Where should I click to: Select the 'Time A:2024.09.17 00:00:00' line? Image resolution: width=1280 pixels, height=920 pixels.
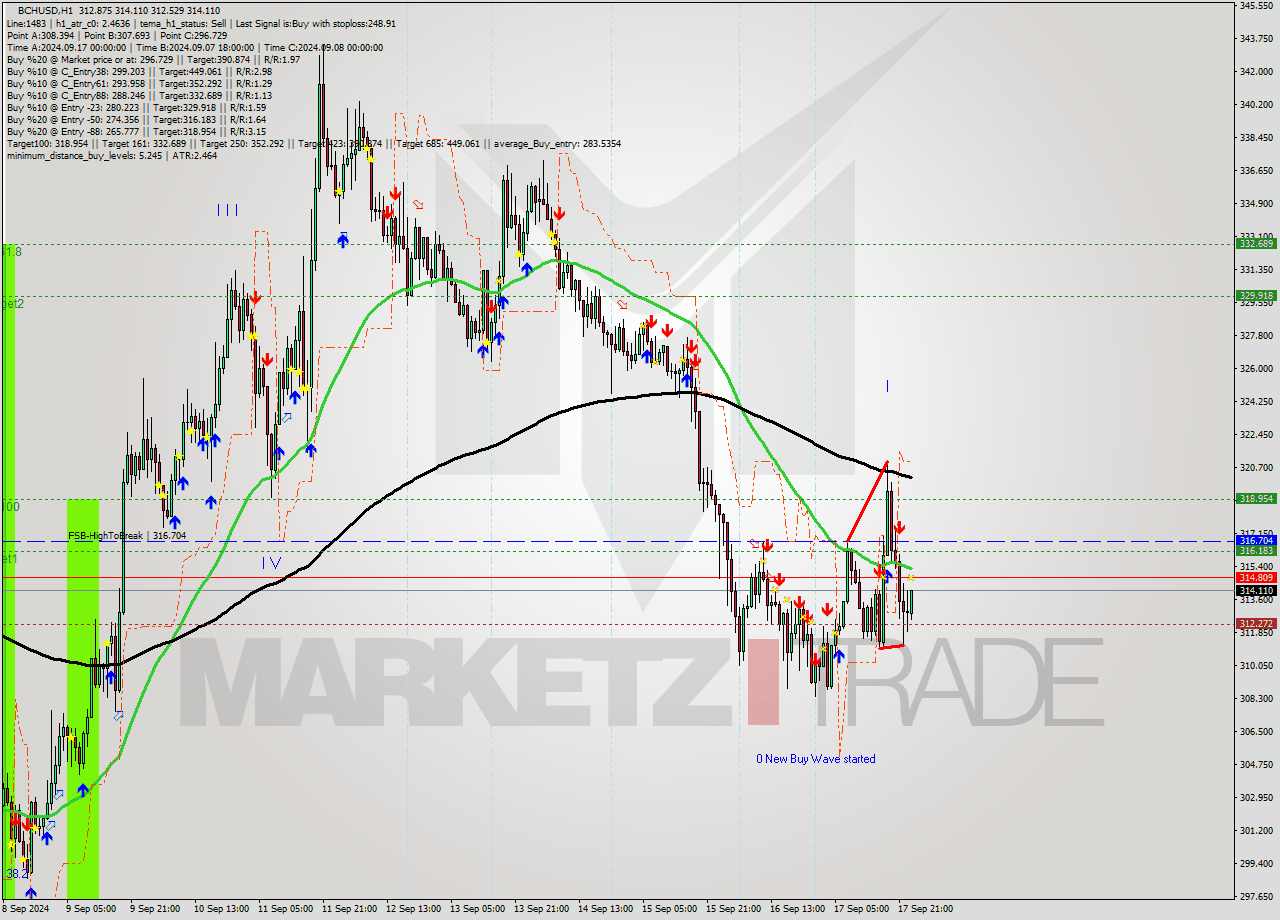click(x=195, y=47)
